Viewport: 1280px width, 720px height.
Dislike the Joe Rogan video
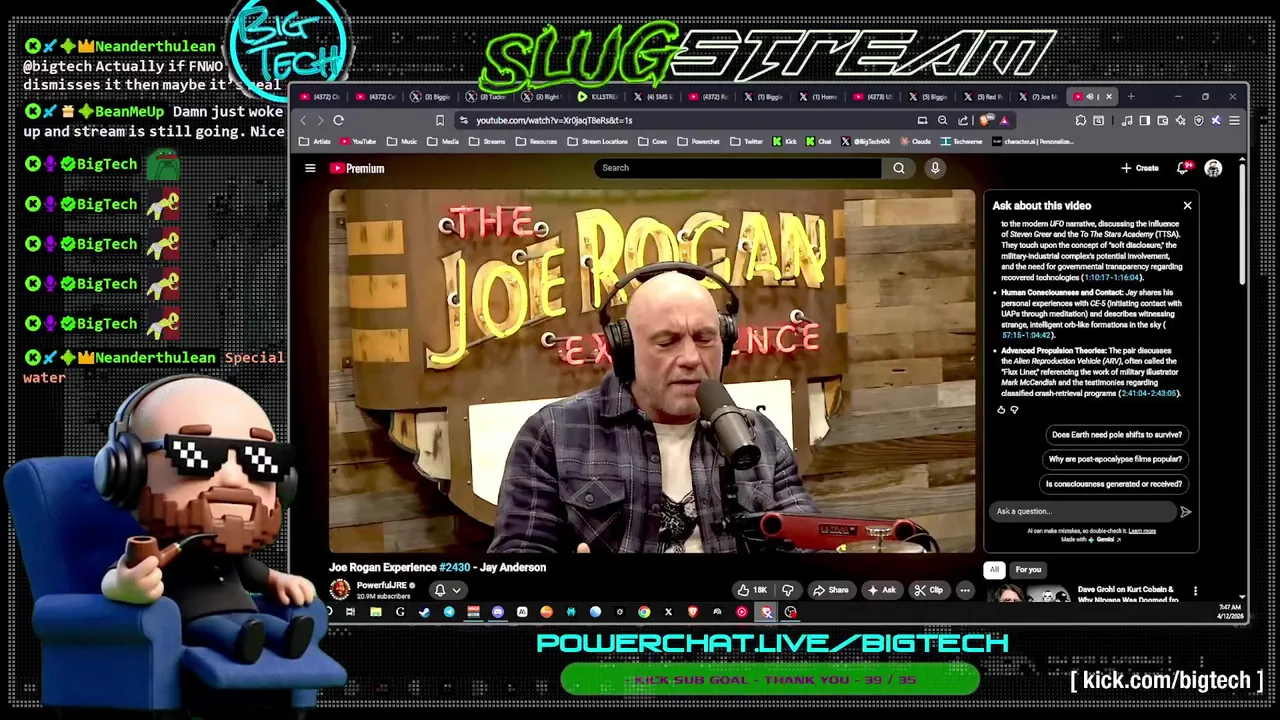point(788,590)
